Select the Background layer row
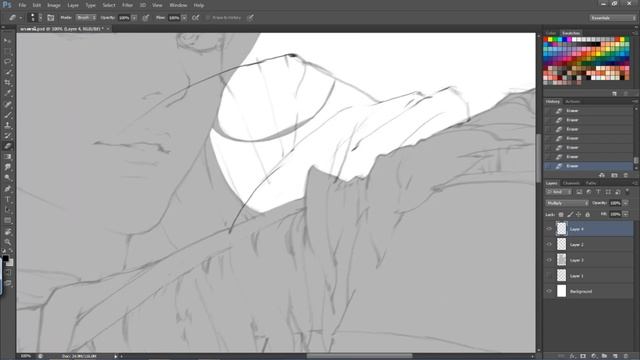Viewport: 640px width, 360px height. coord(588,291)
